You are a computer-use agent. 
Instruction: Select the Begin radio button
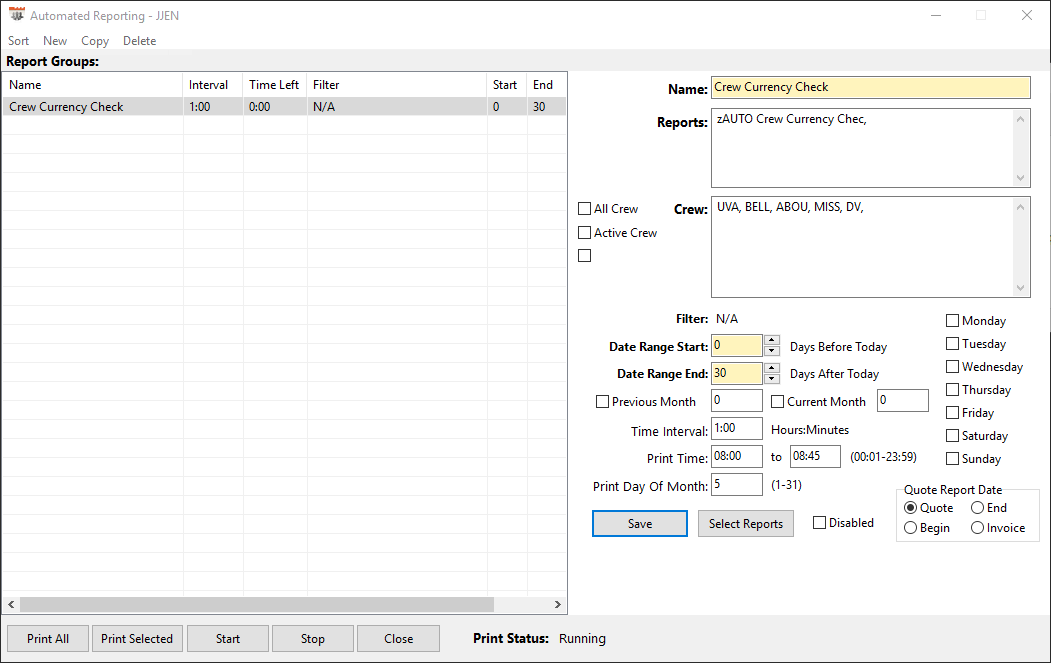pos(910,528)
